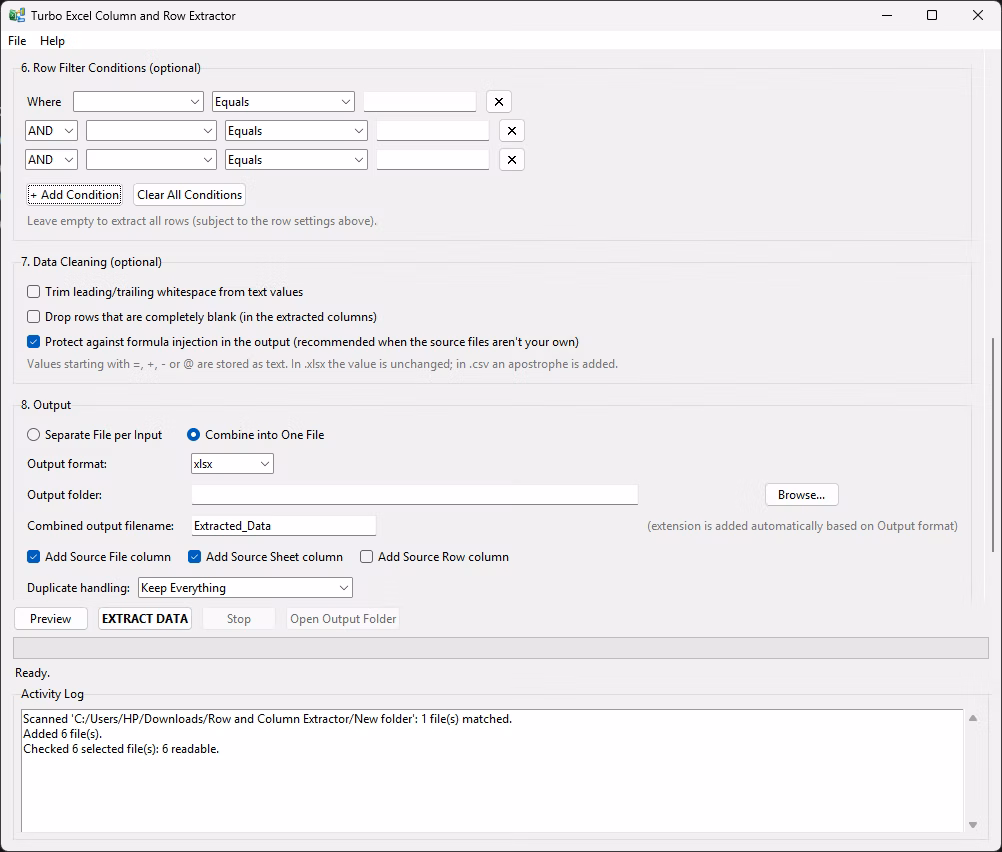
Task: Focus second AND row value field
Action: click(433, 160)
